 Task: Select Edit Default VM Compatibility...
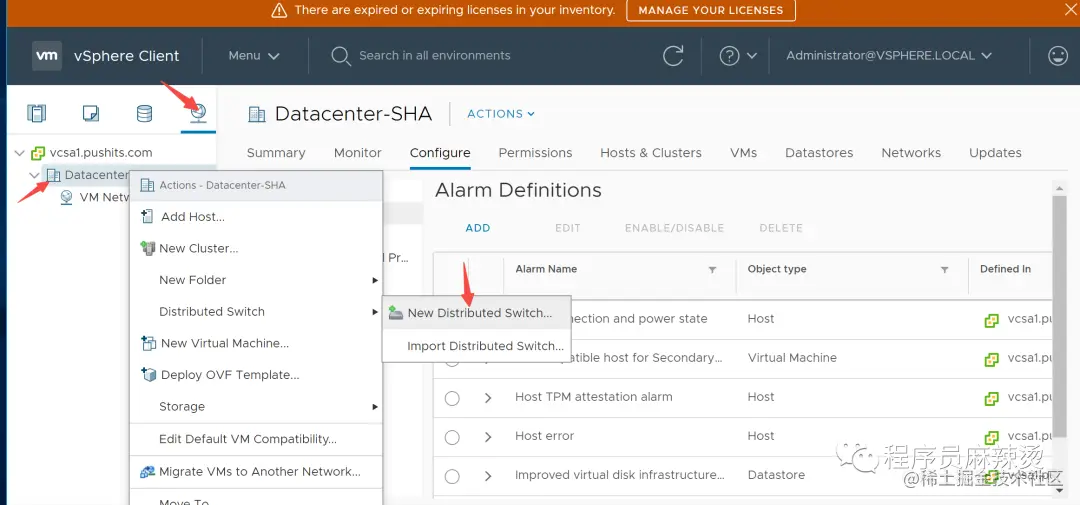(256, 439)
